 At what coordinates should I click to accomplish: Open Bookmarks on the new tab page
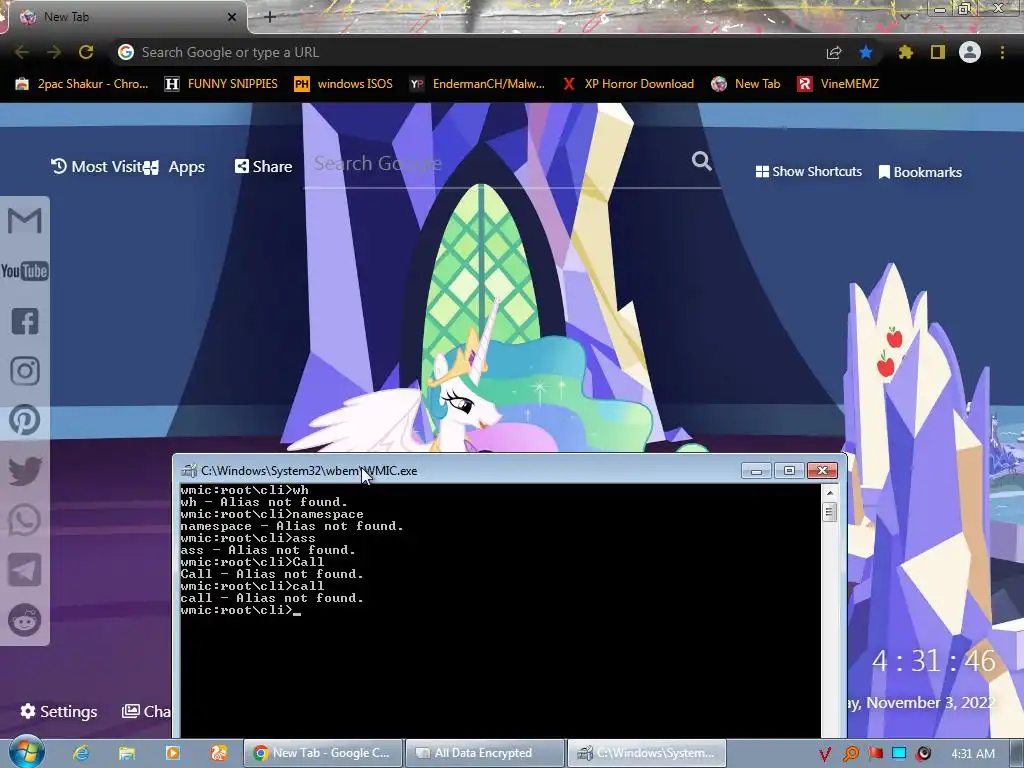(x=920, y=172)
